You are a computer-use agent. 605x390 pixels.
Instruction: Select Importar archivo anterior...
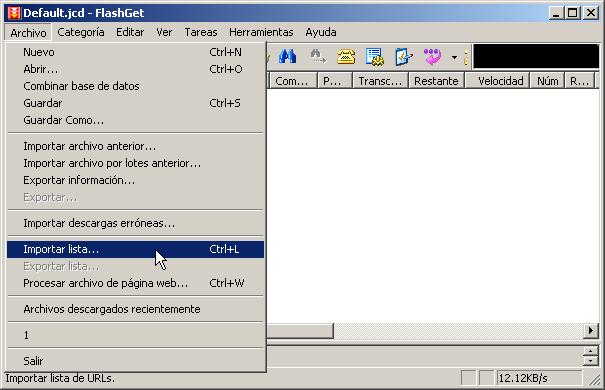pyautogui.click(x=135, y=146)
